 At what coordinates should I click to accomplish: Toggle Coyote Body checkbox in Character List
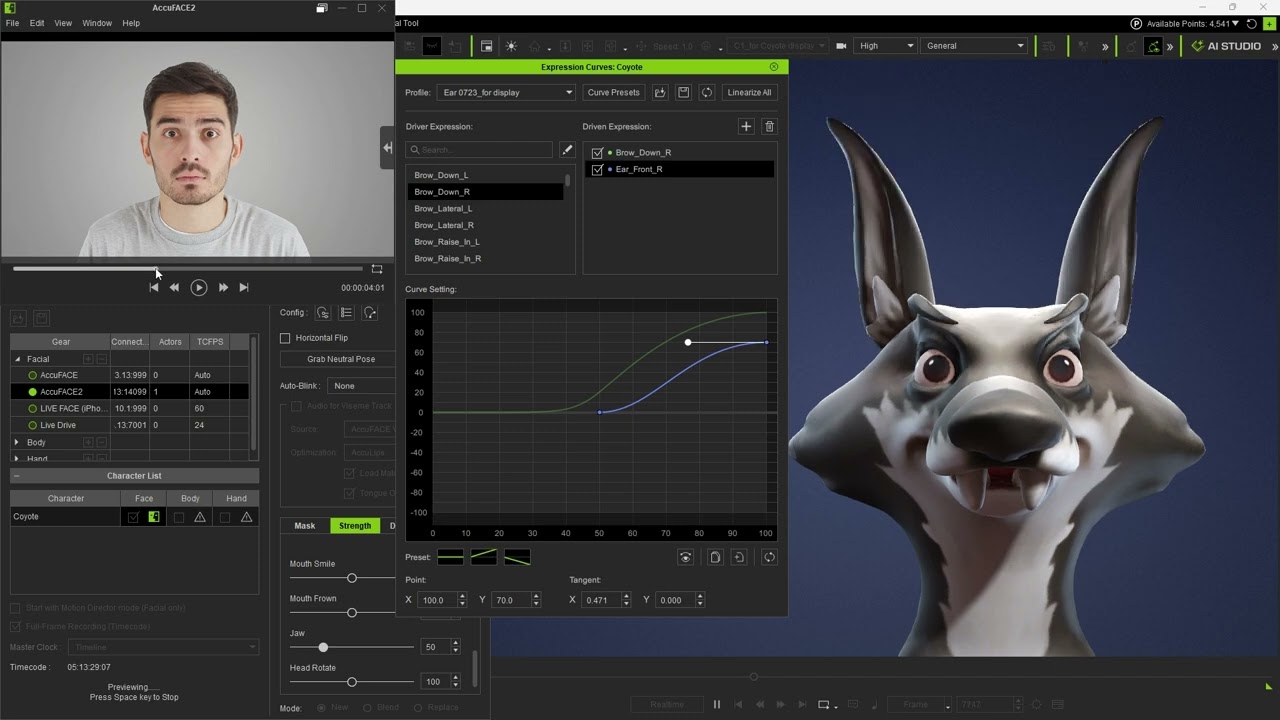point(179,517)
